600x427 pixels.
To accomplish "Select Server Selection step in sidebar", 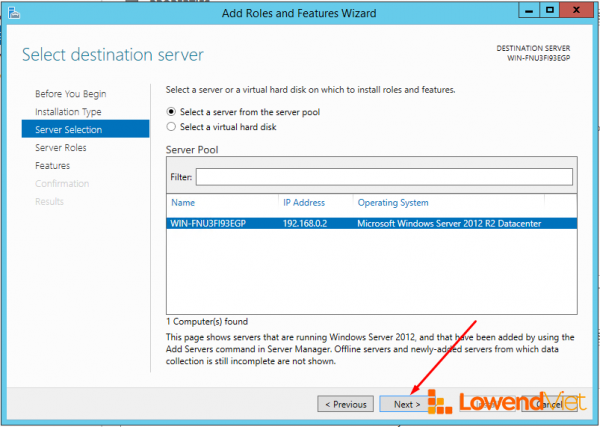I will (x=85, y=129).
